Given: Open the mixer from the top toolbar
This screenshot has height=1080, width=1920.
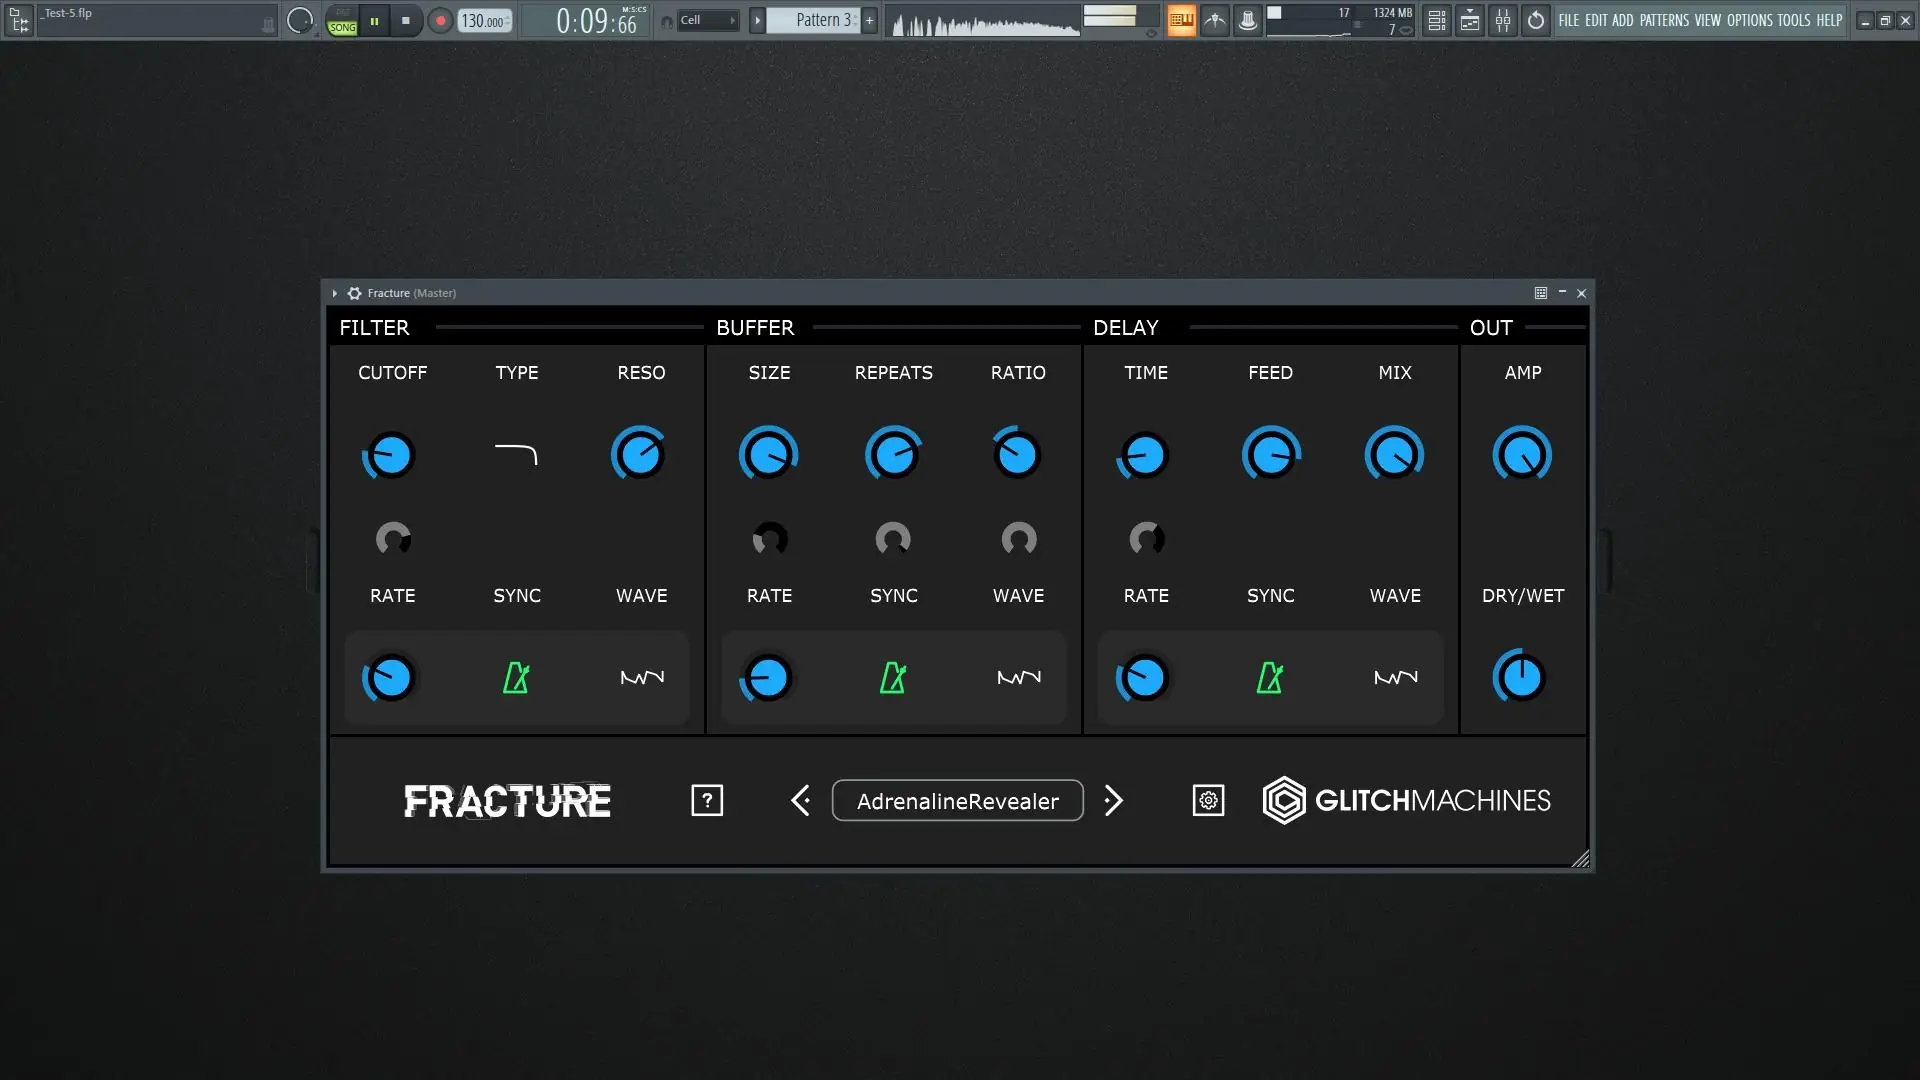Looking at the screenshot, I should [1503, 20].
